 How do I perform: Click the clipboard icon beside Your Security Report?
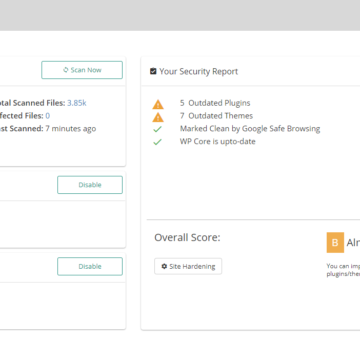[153, 71]
